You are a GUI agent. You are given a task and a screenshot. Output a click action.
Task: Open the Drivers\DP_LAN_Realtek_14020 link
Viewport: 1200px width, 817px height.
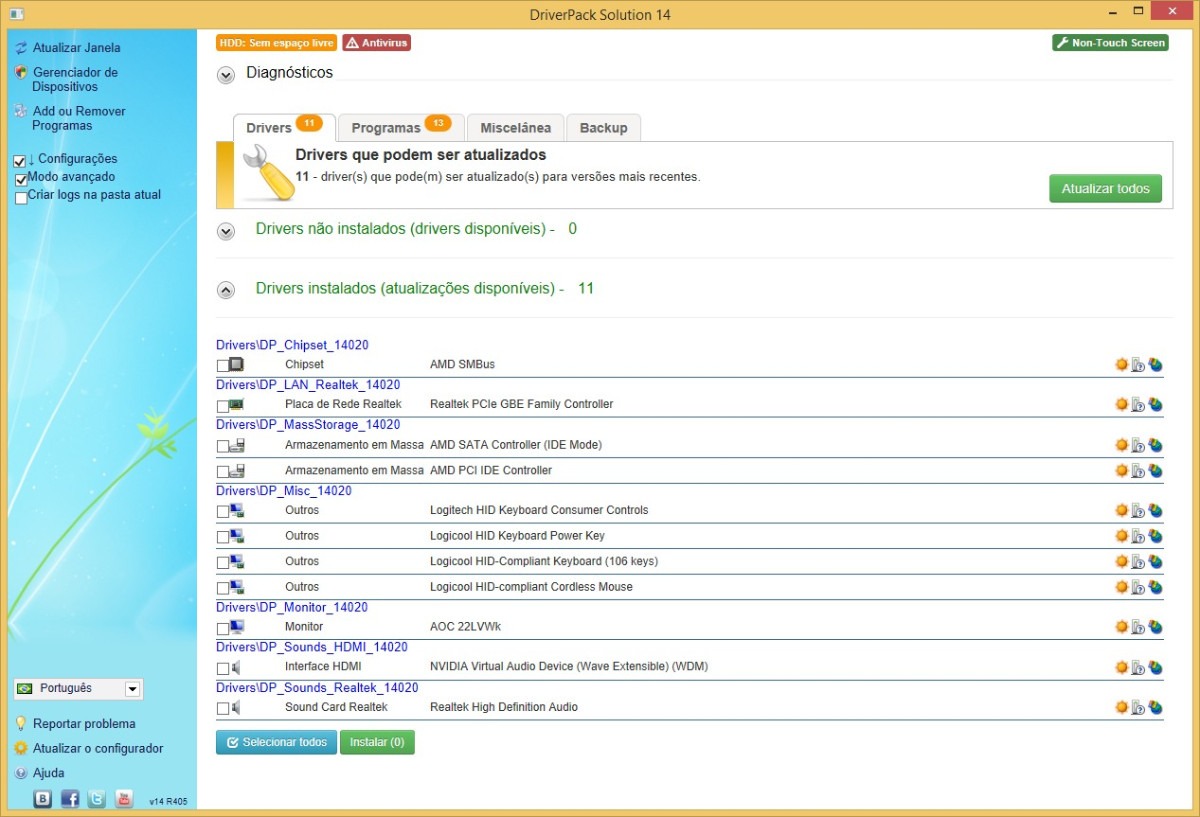308,385
